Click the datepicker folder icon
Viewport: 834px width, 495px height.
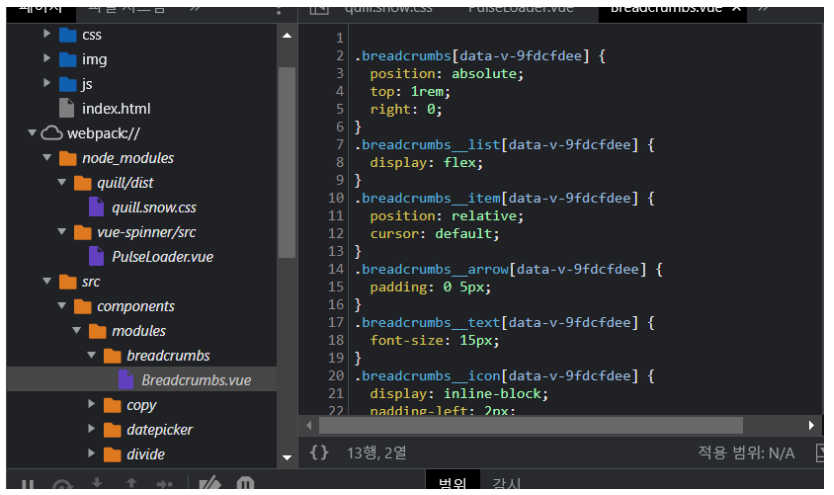(112, 430)
